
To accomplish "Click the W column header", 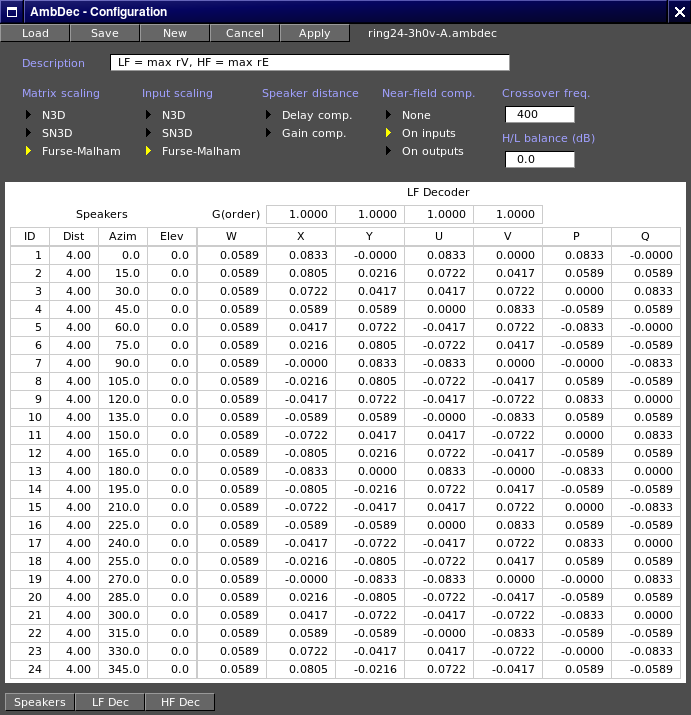I will 232,236.
